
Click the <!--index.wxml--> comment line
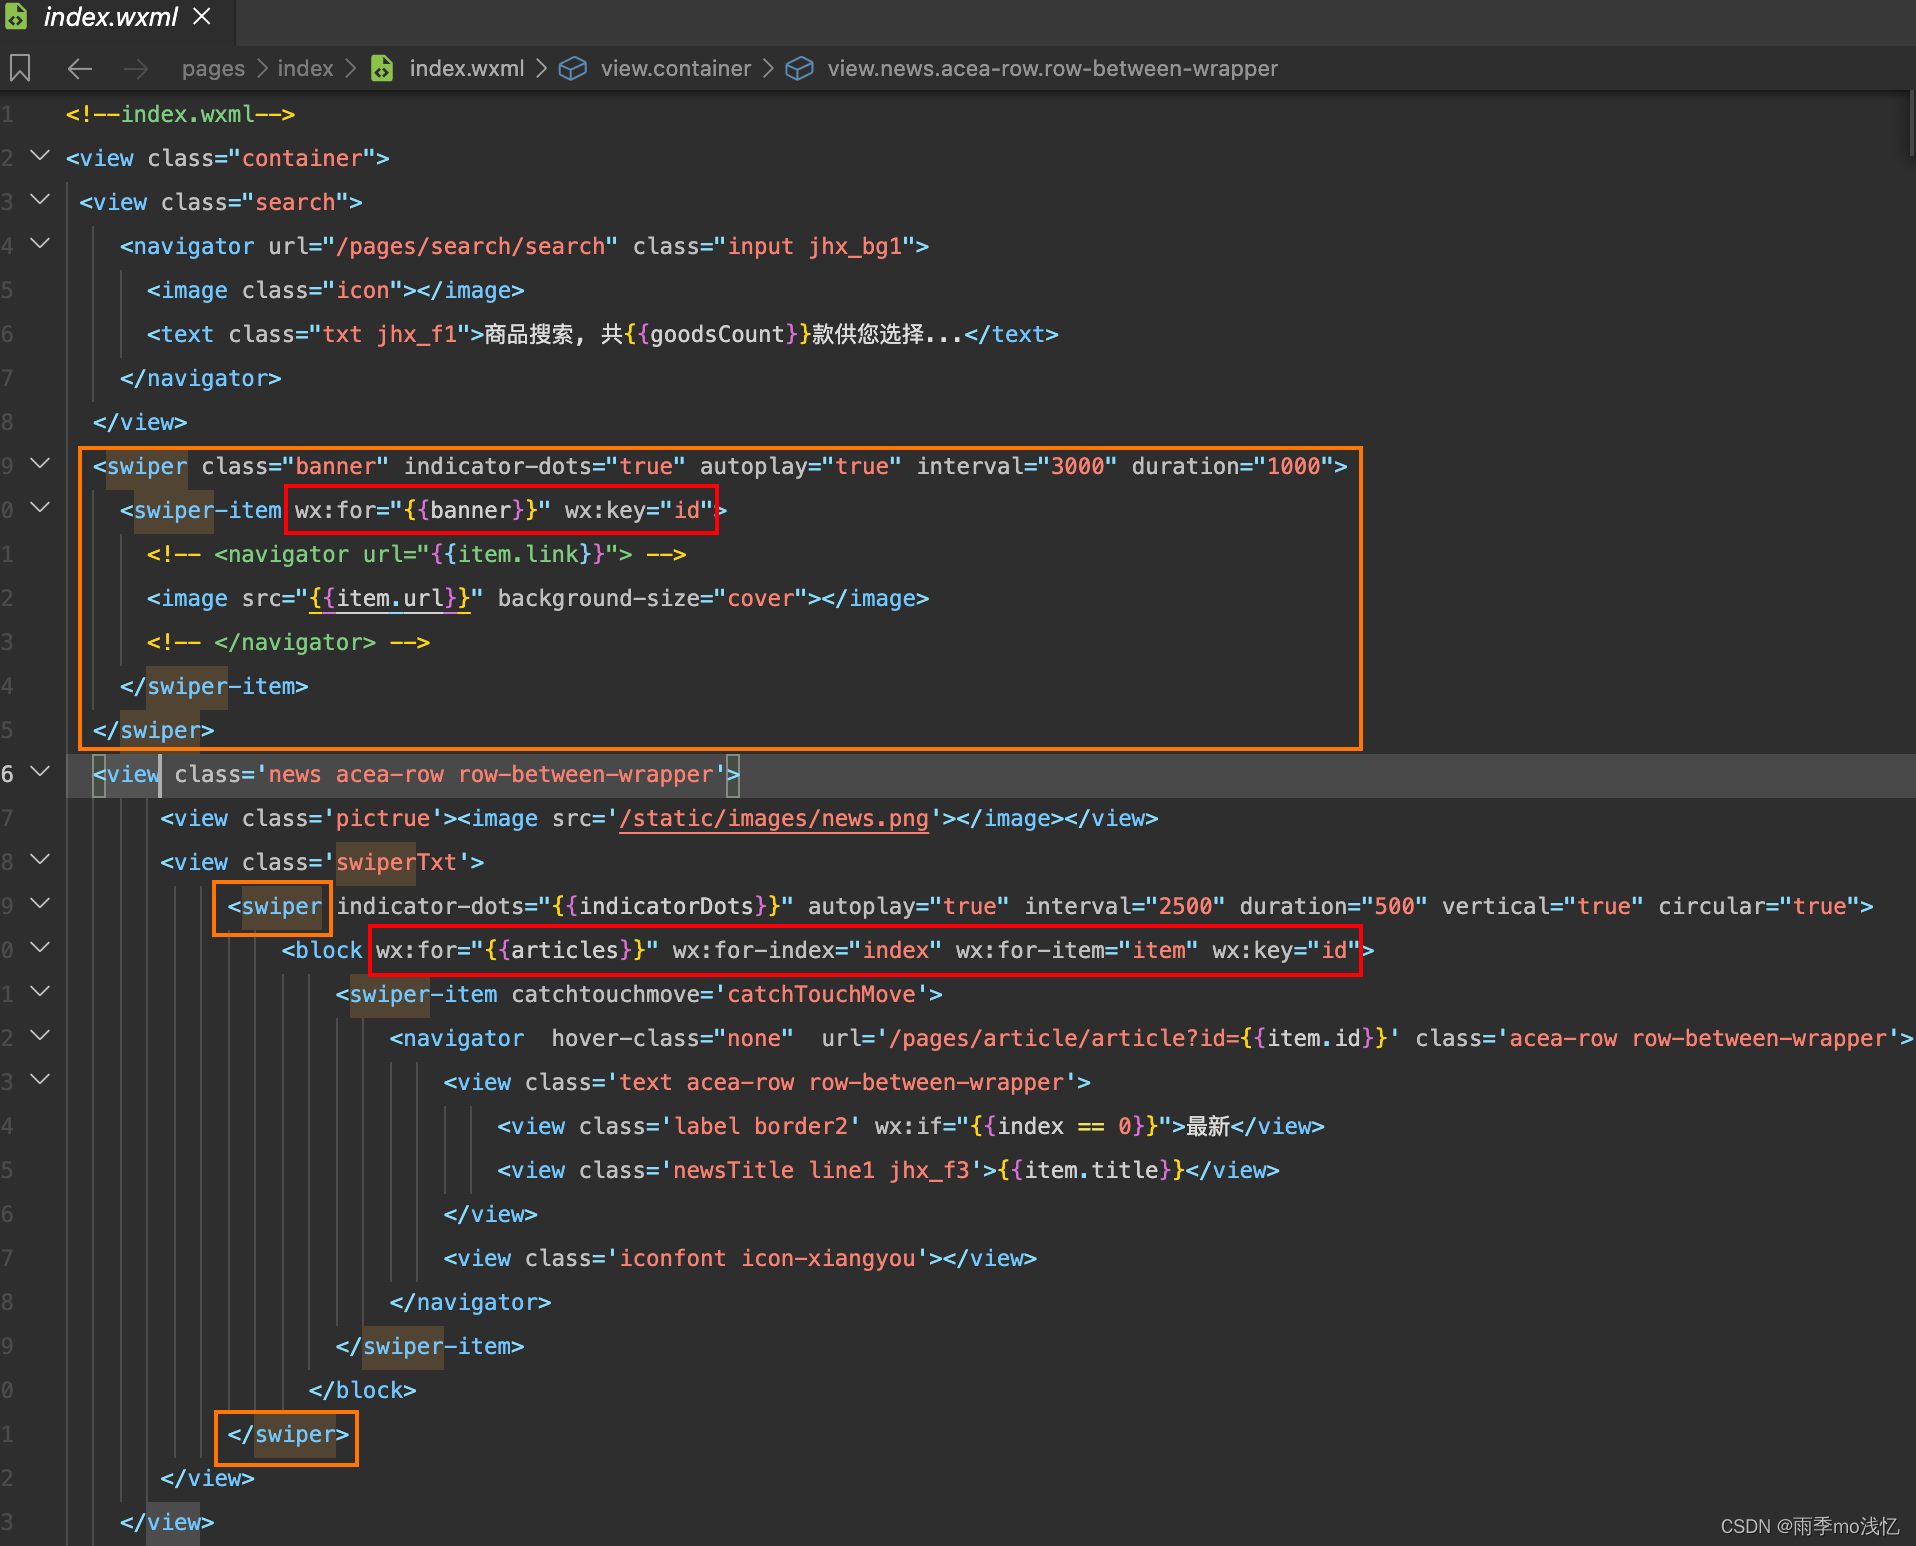(x=180, y=114)
